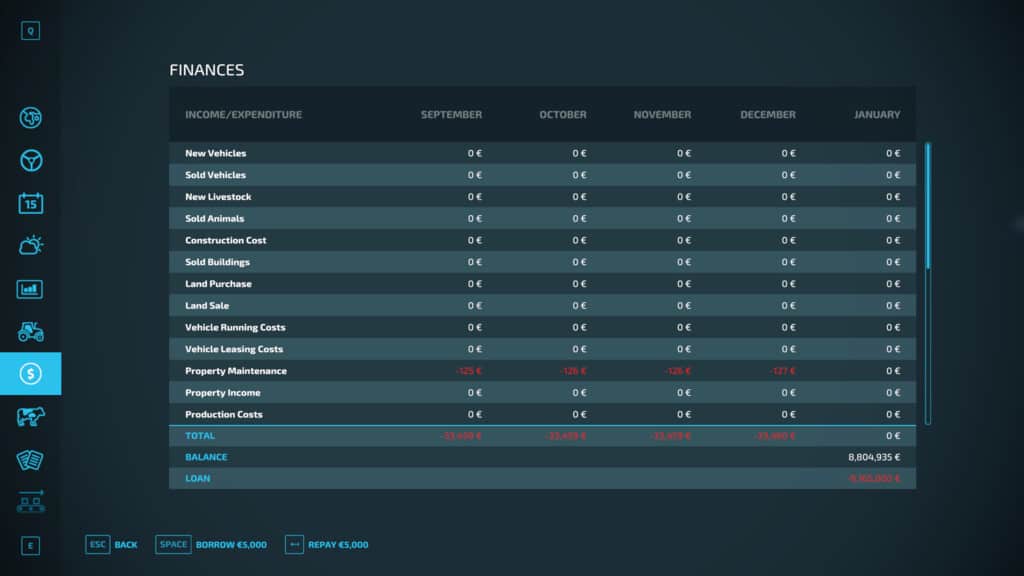1024x576 pixels.
Task: Select the September column header
Action: [451, 115]
